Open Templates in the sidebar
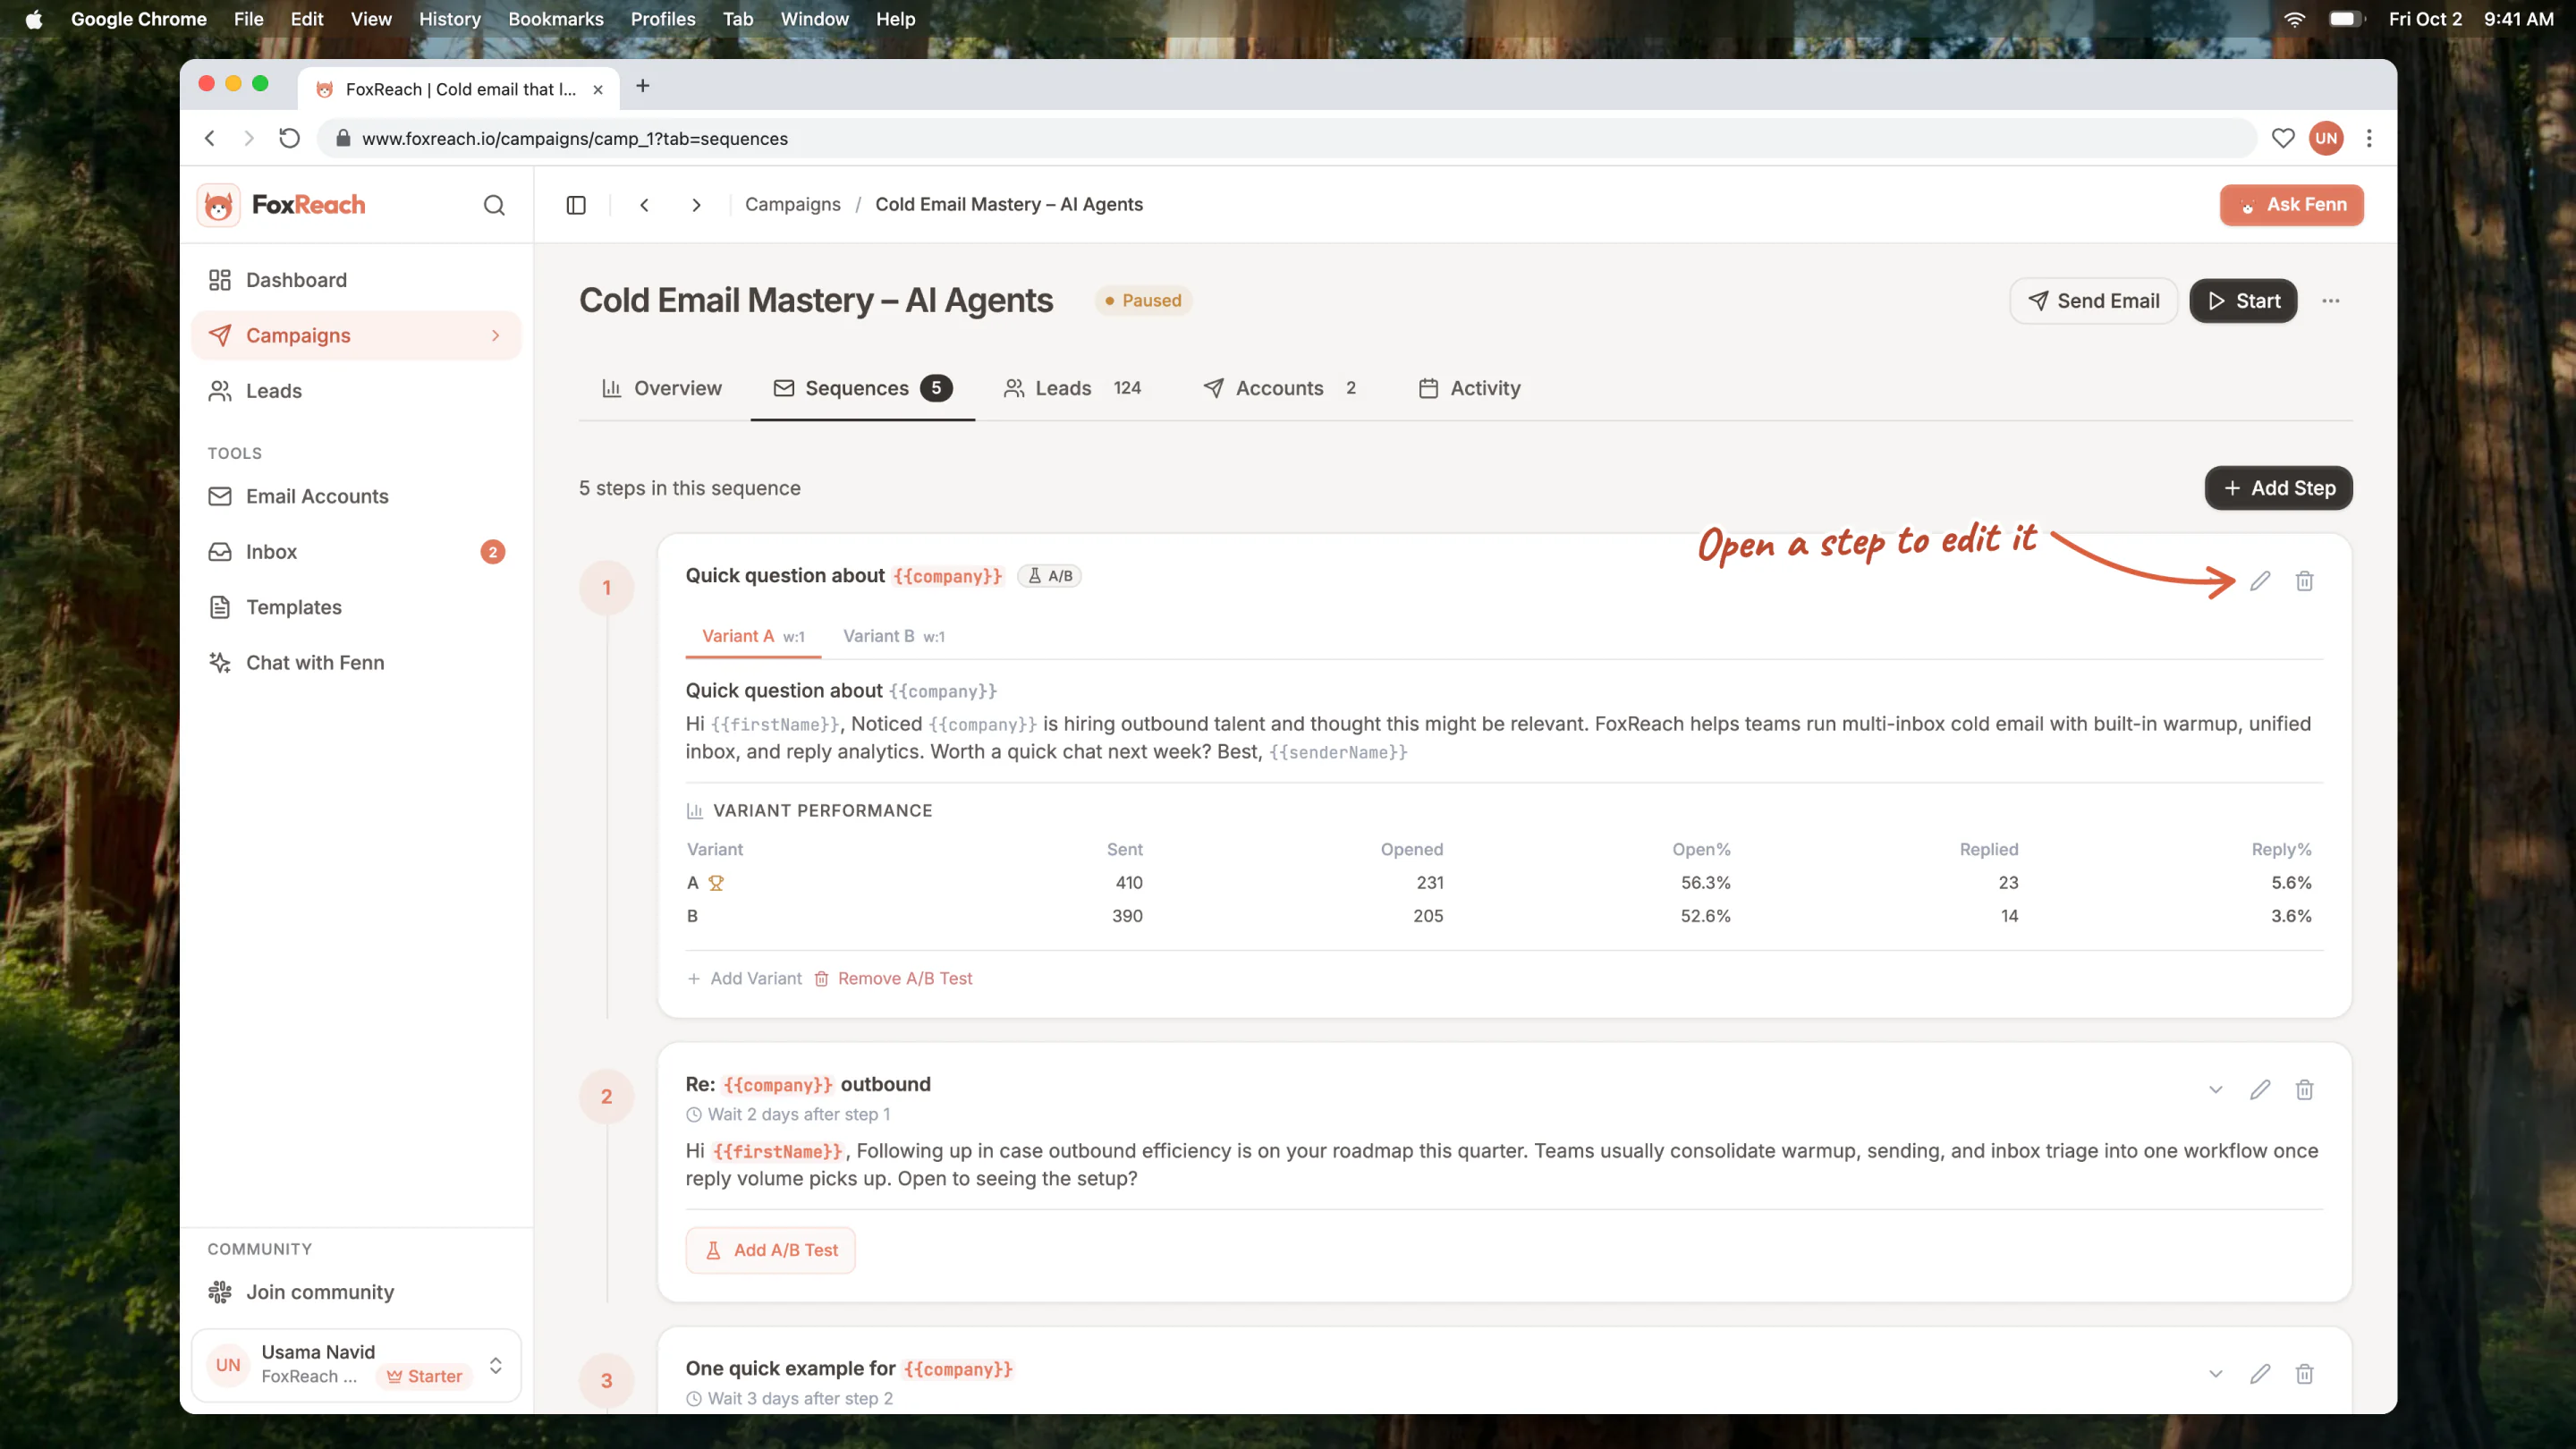The width and height of the screenshot is (2576, 1449). pos(356,607)
